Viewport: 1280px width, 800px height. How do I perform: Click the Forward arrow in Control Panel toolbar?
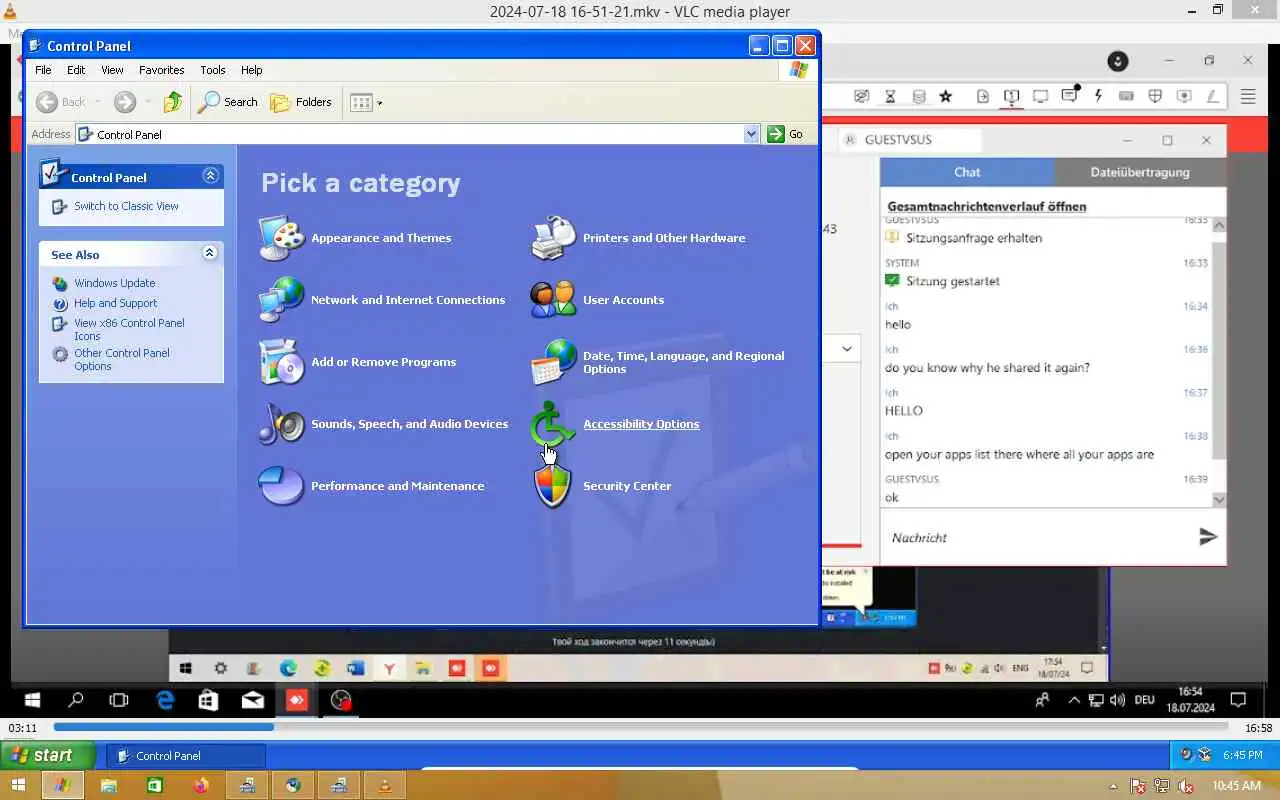125,102
